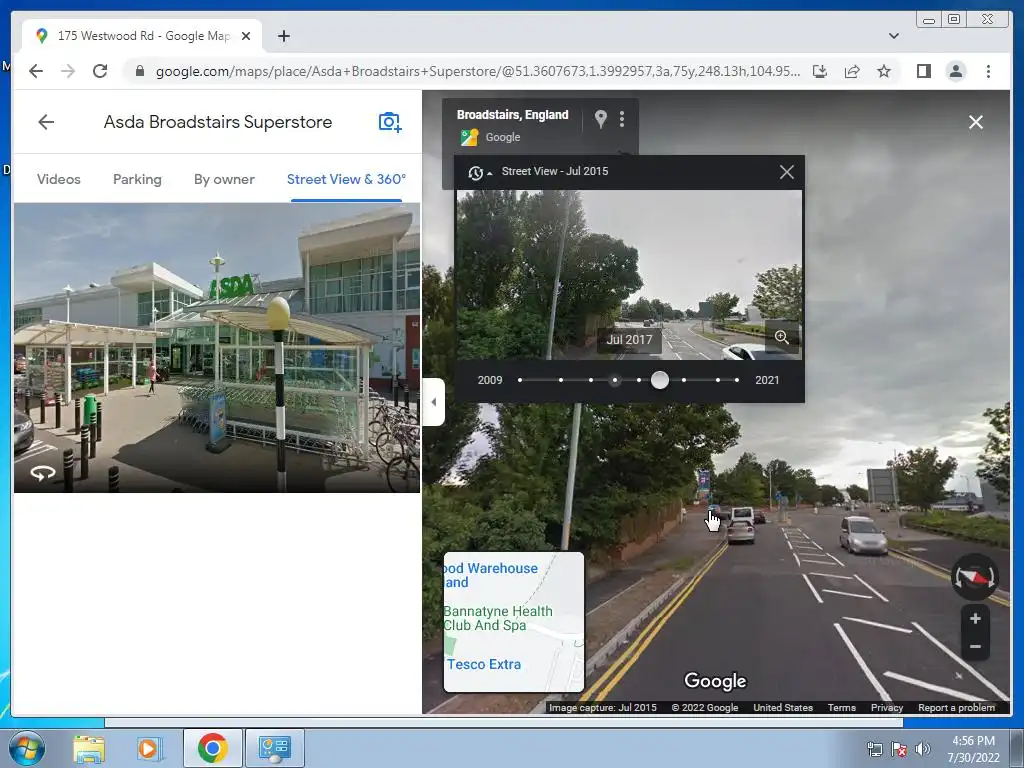The image size is (1024, 768).
Task: Open clock showing 4:56 PM
Action: [973, 749]
